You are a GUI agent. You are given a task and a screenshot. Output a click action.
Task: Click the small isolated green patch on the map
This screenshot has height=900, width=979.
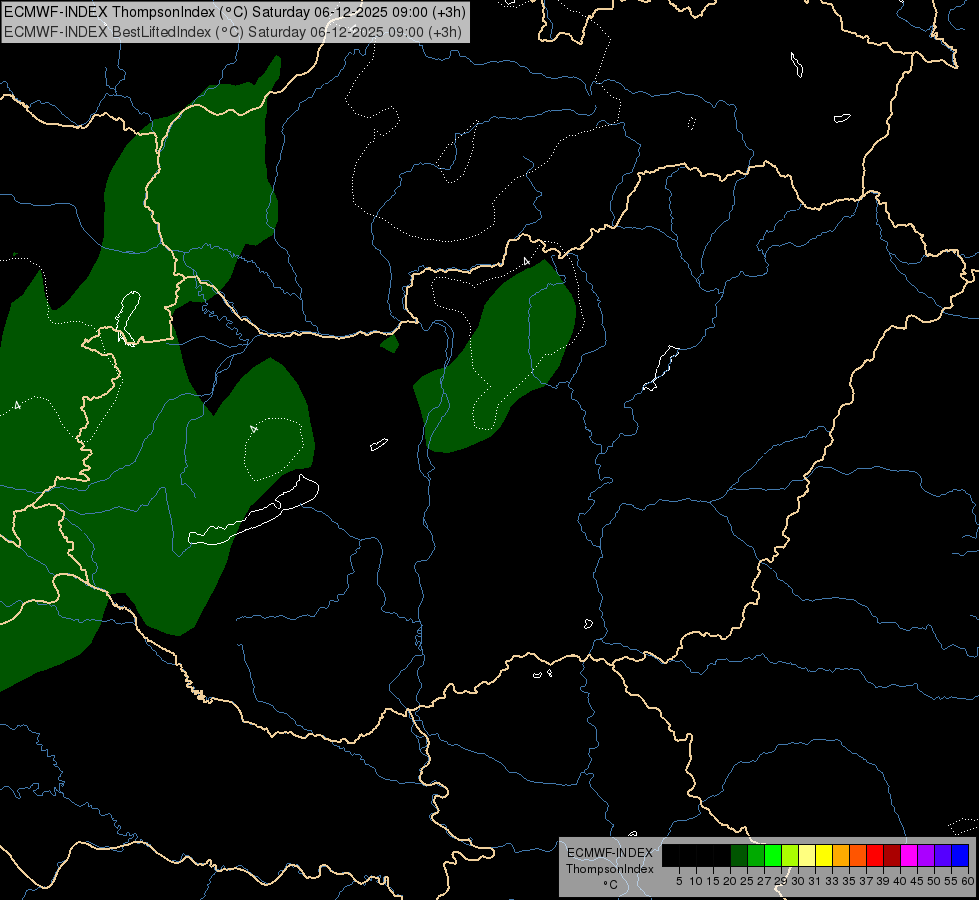[390, 344]
